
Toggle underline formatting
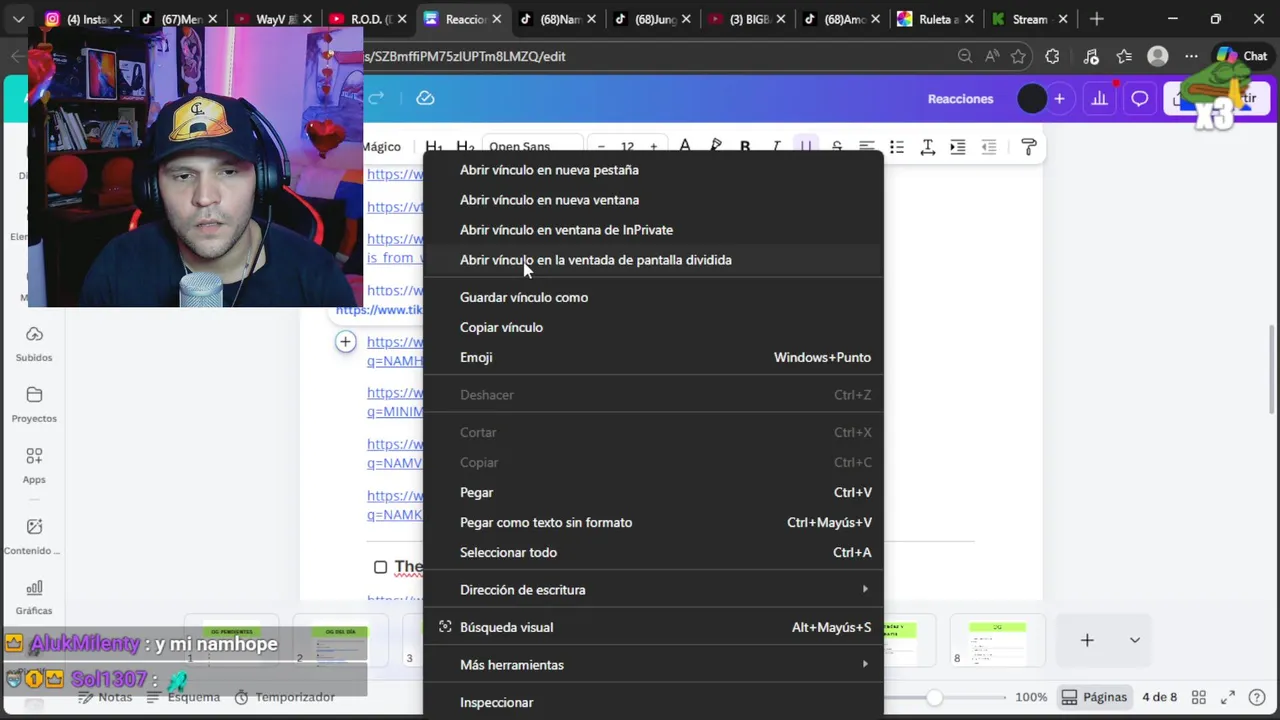tap(806, 146)
